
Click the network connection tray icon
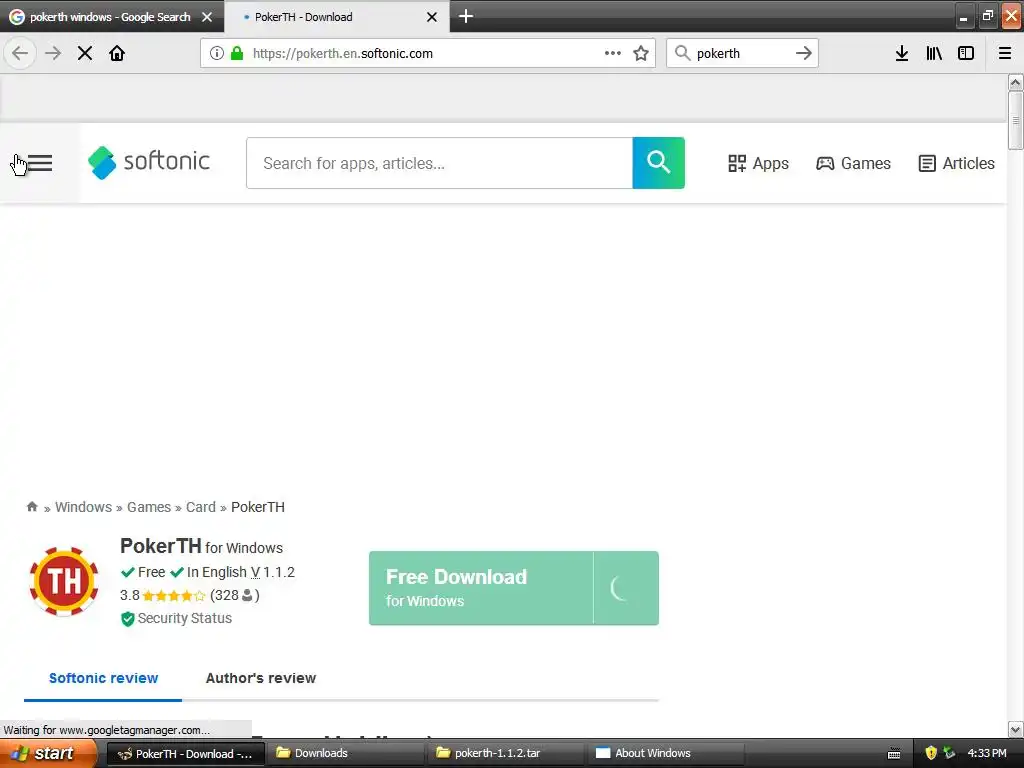[949, 753]
